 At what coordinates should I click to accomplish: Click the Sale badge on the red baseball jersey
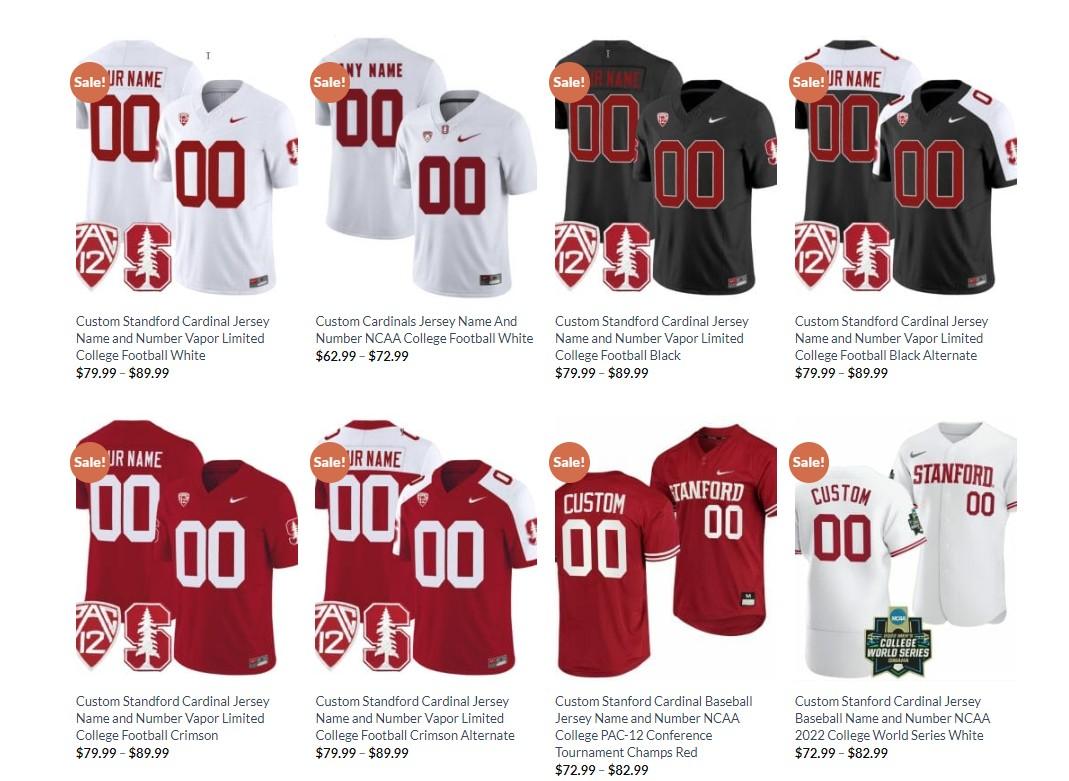coord(569,462)
